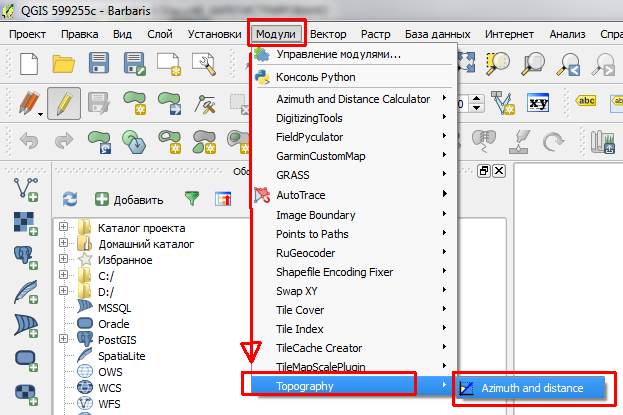The image size is (623, 415).
Task: Select the Node tool icon
Action: coord(205,104)
